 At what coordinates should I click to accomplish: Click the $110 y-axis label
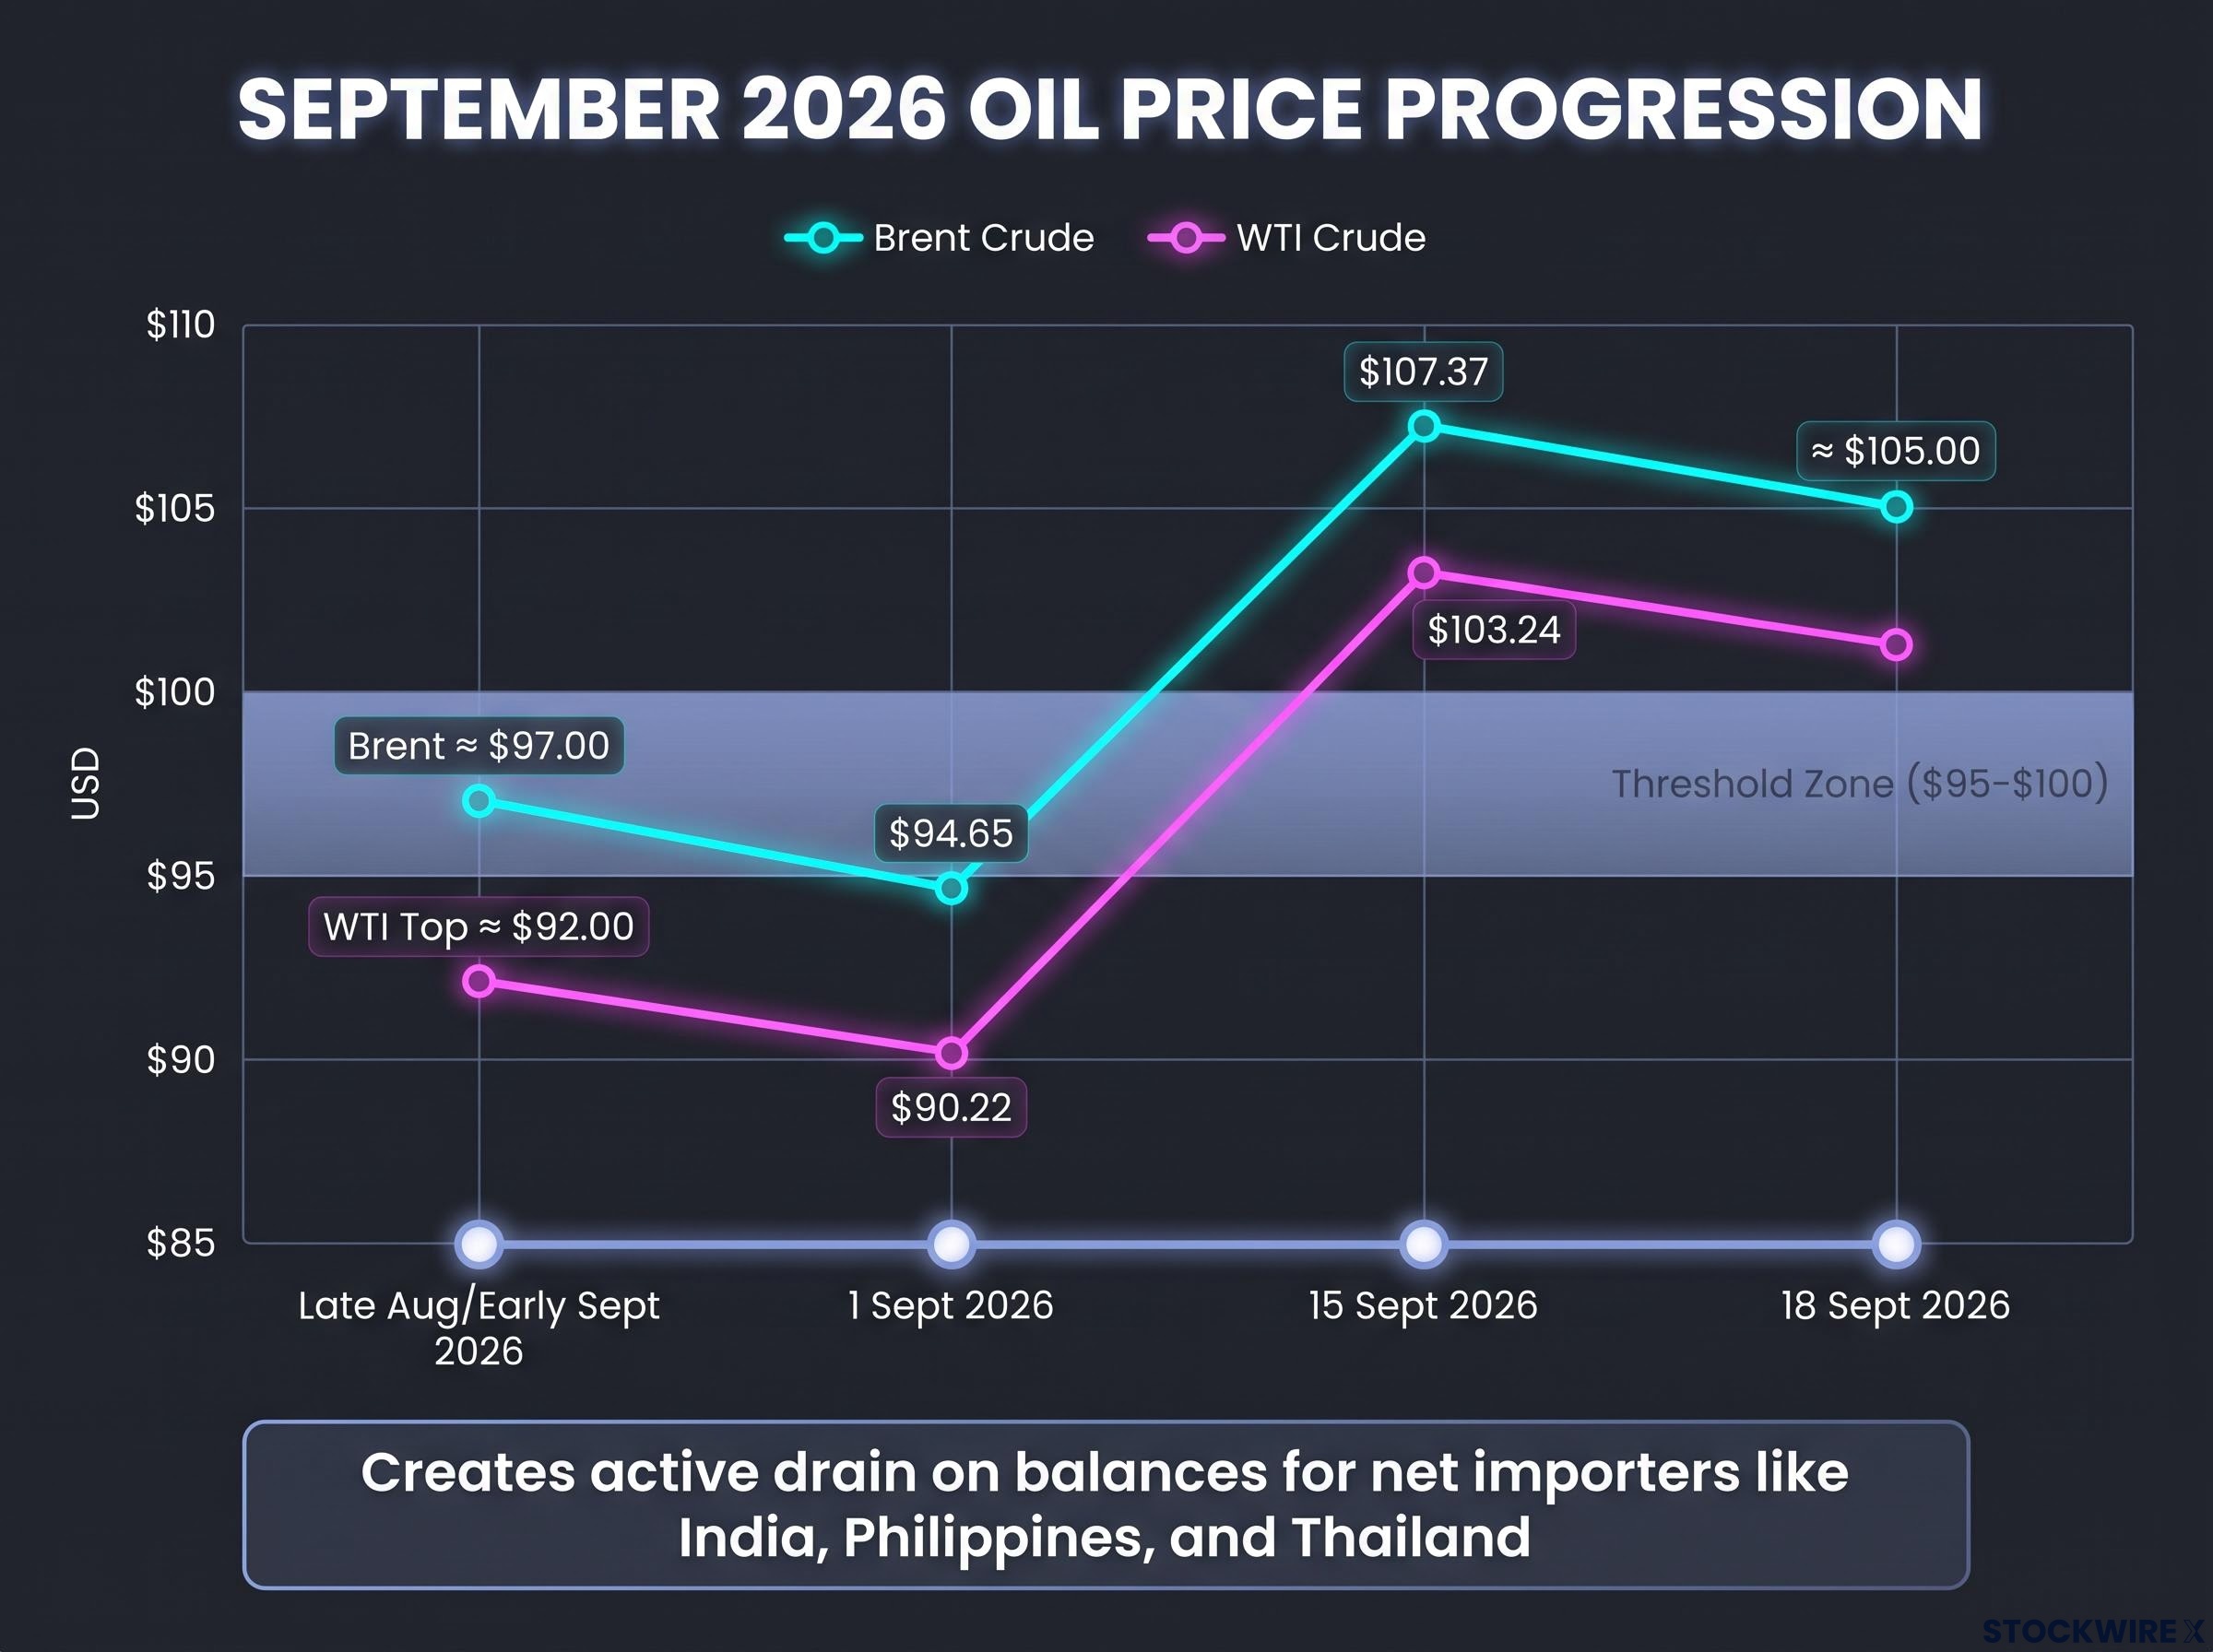181,325
